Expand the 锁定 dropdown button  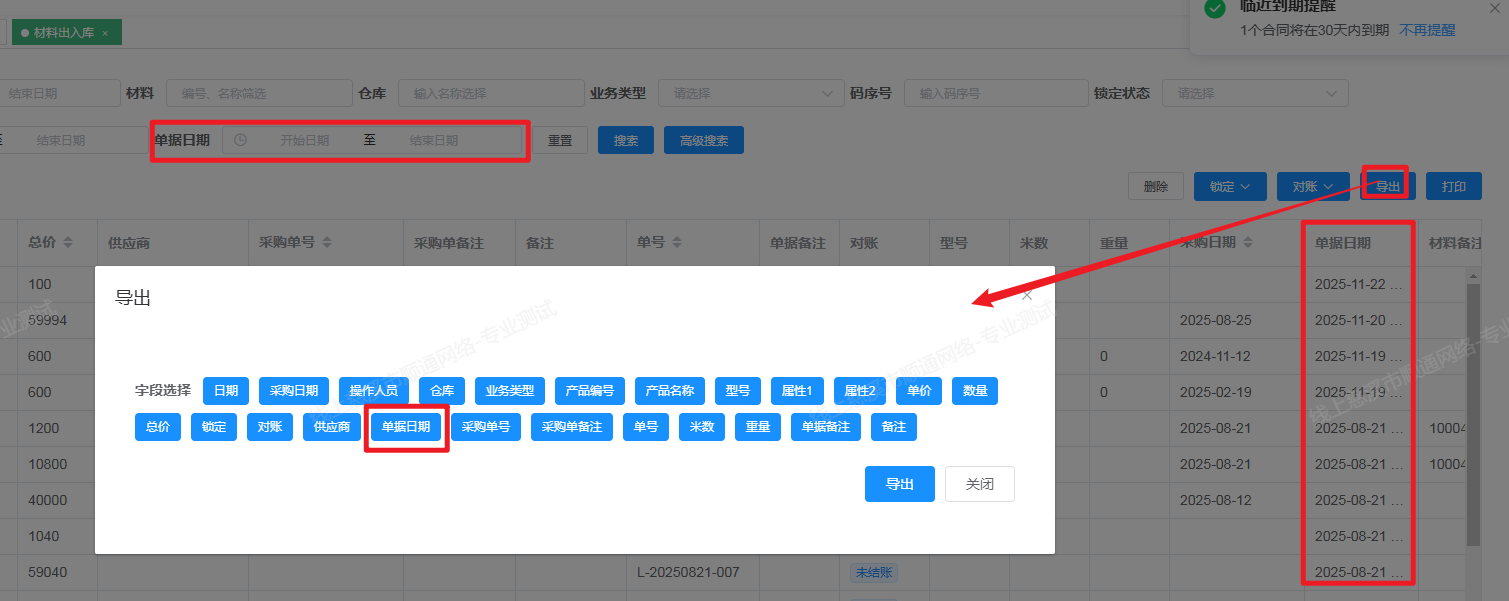(x=1229, y=187)
